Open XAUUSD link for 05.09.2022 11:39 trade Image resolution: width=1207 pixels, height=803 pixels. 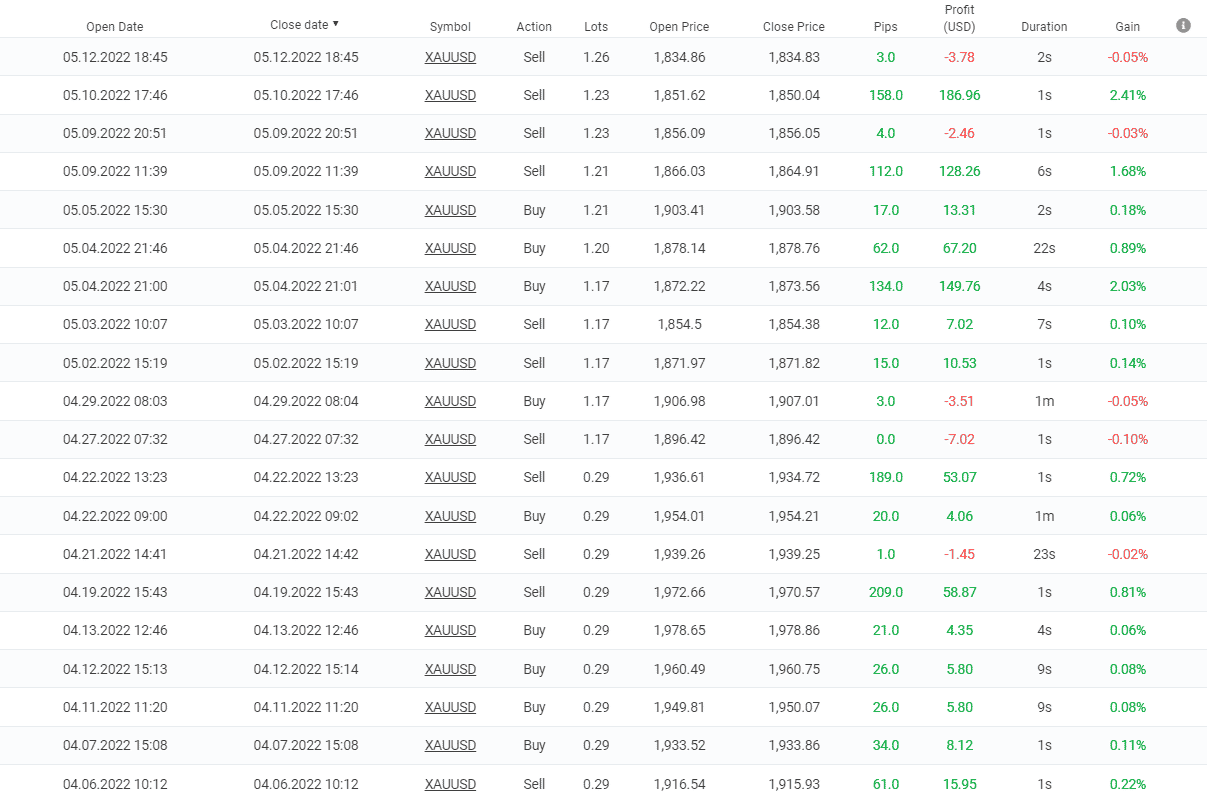point(450,171)
